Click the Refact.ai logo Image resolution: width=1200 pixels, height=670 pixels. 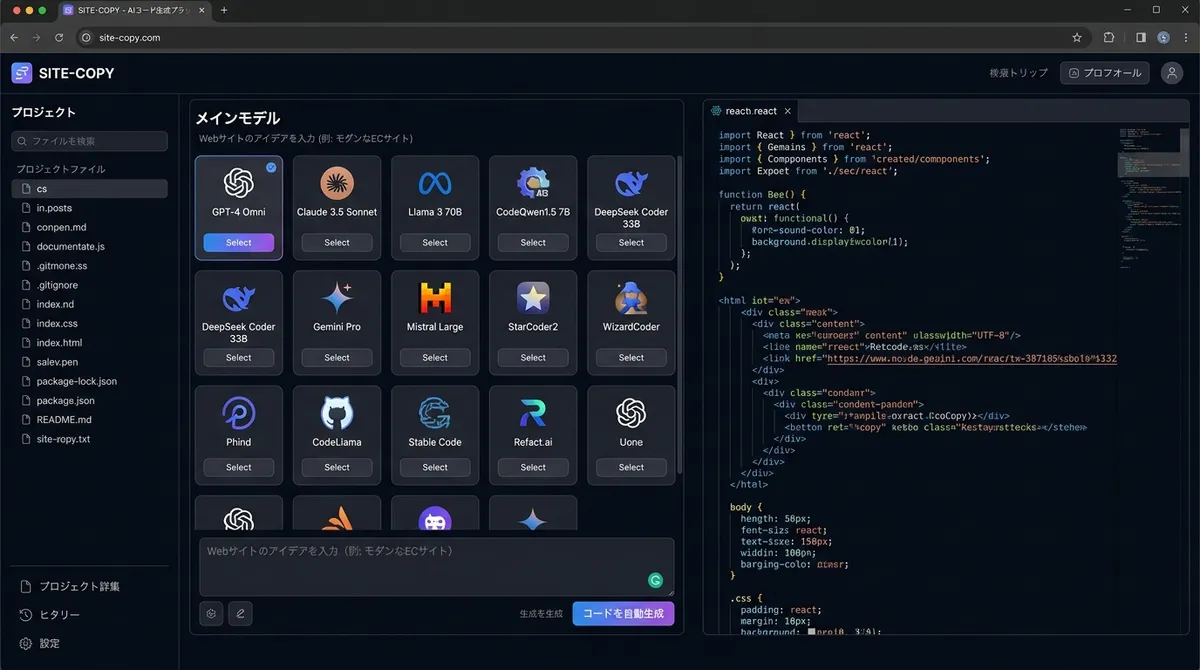533,413
